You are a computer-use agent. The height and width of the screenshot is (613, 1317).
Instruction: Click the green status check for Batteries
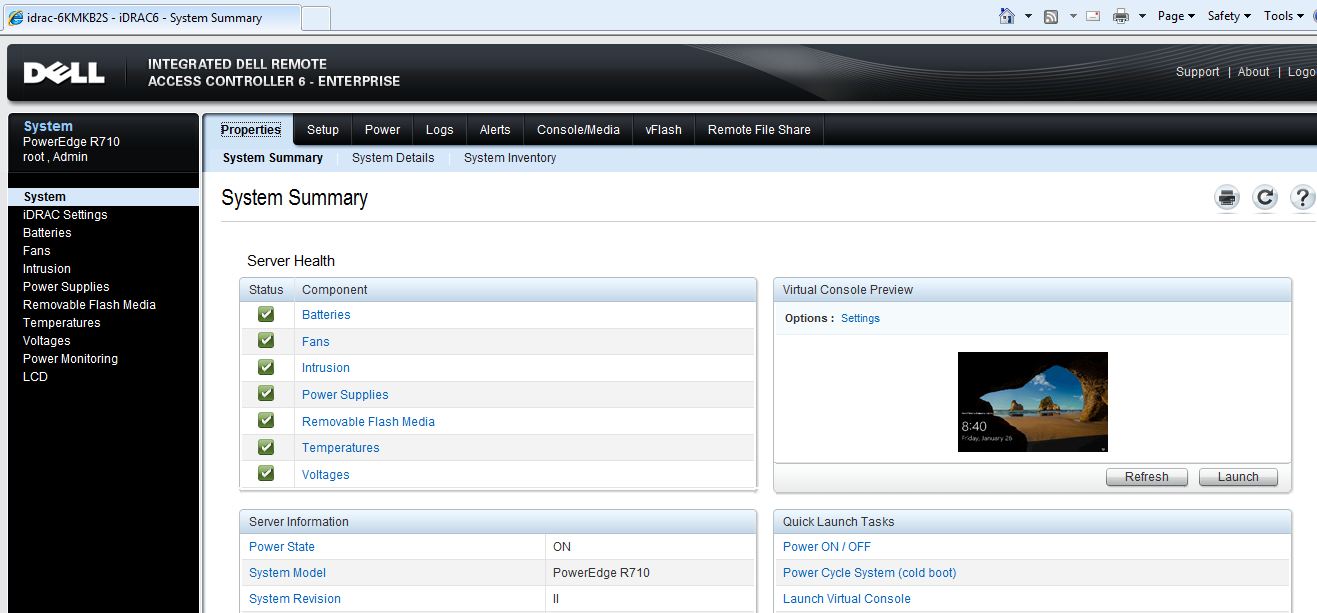click(265, 313)
